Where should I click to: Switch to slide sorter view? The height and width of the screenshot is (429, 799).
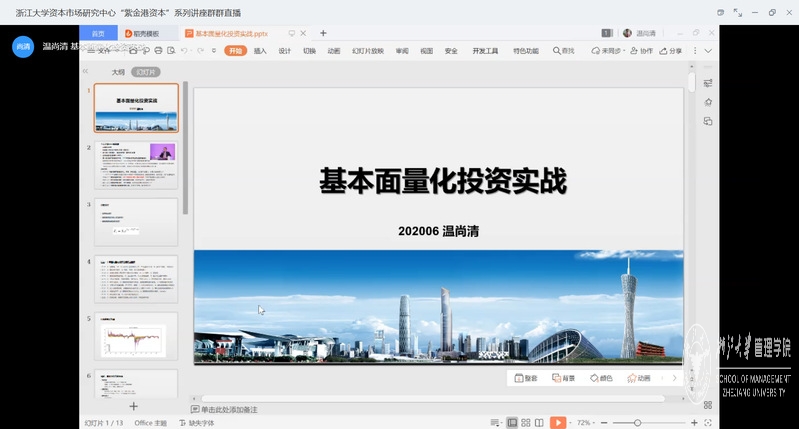526,423
